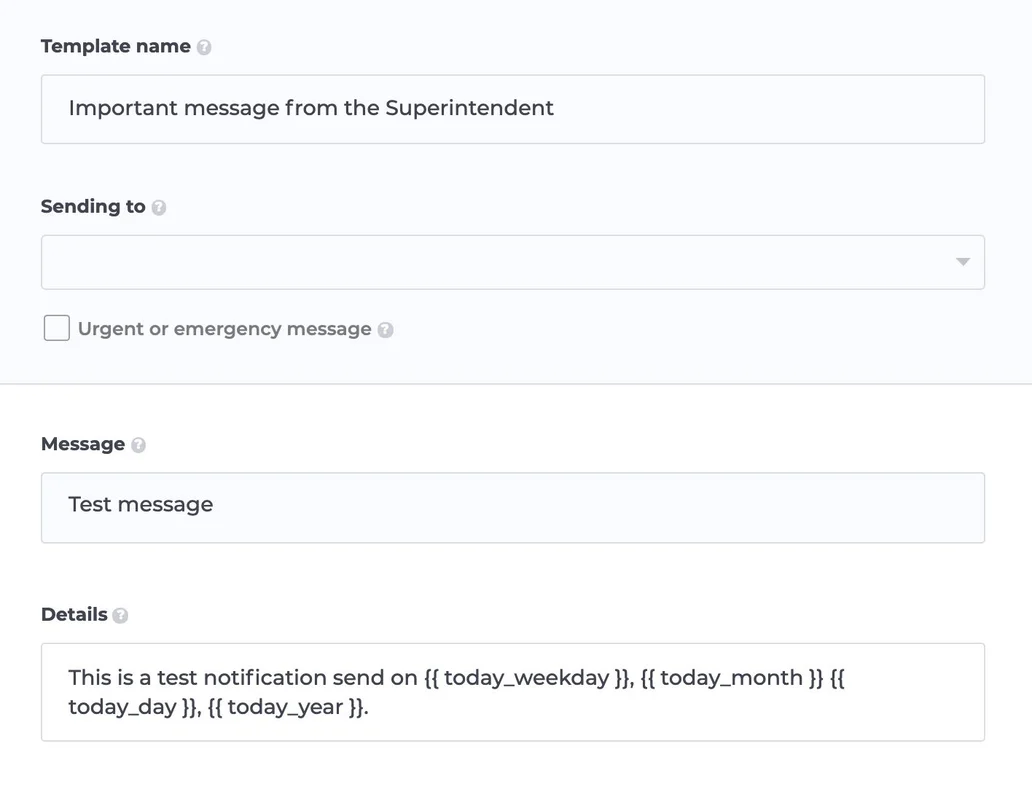Click the help icon next to Details
1032x800 pixels.
(121, 616)
